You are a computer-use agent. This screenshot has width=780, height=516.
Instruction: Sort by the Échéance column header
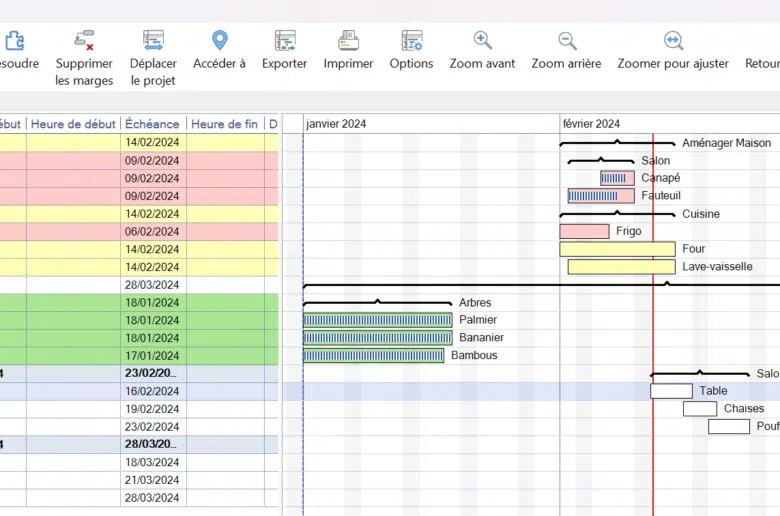(x=152, y=124)
